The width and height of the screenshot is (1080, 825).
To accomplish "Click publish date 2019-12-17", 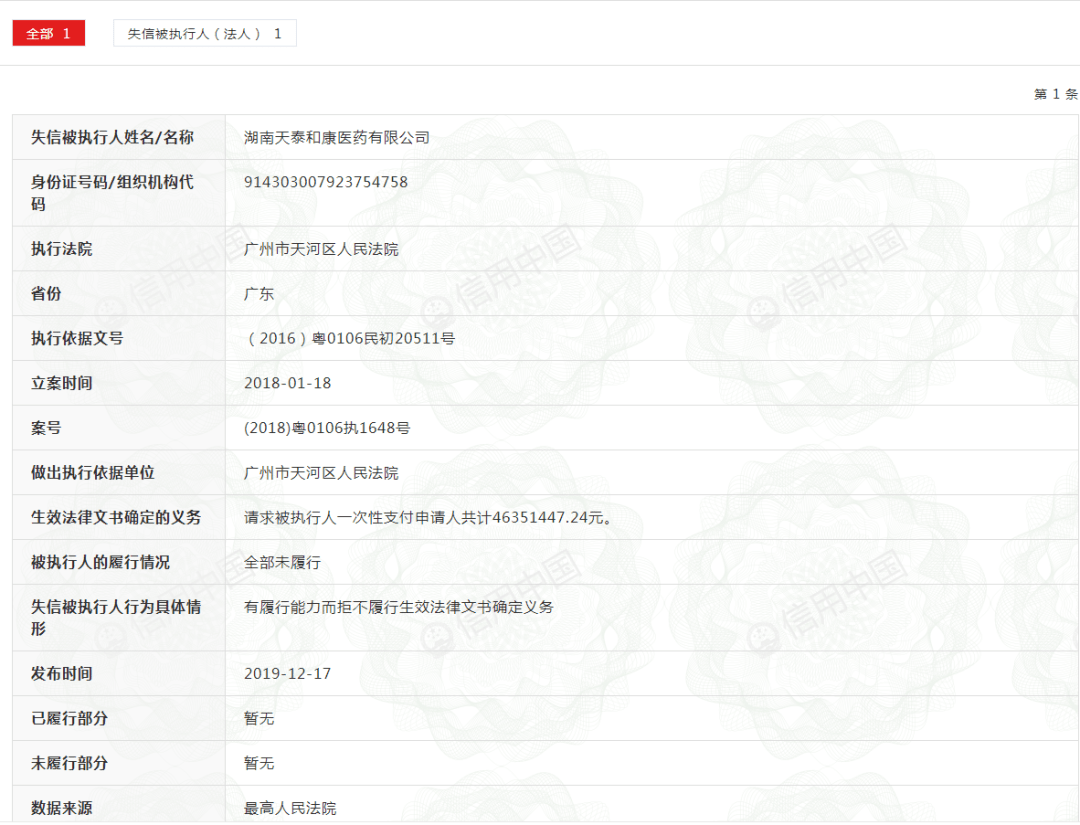I will pyautogui.click(x=287, y=673).
